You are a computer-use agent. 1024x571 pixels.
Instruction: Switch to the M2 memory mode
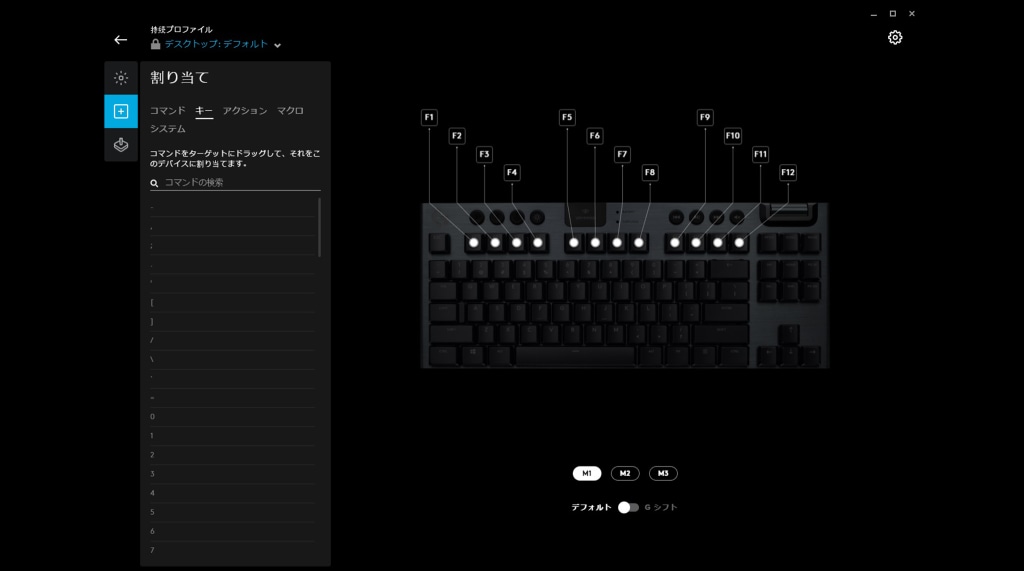click(625, 473)
